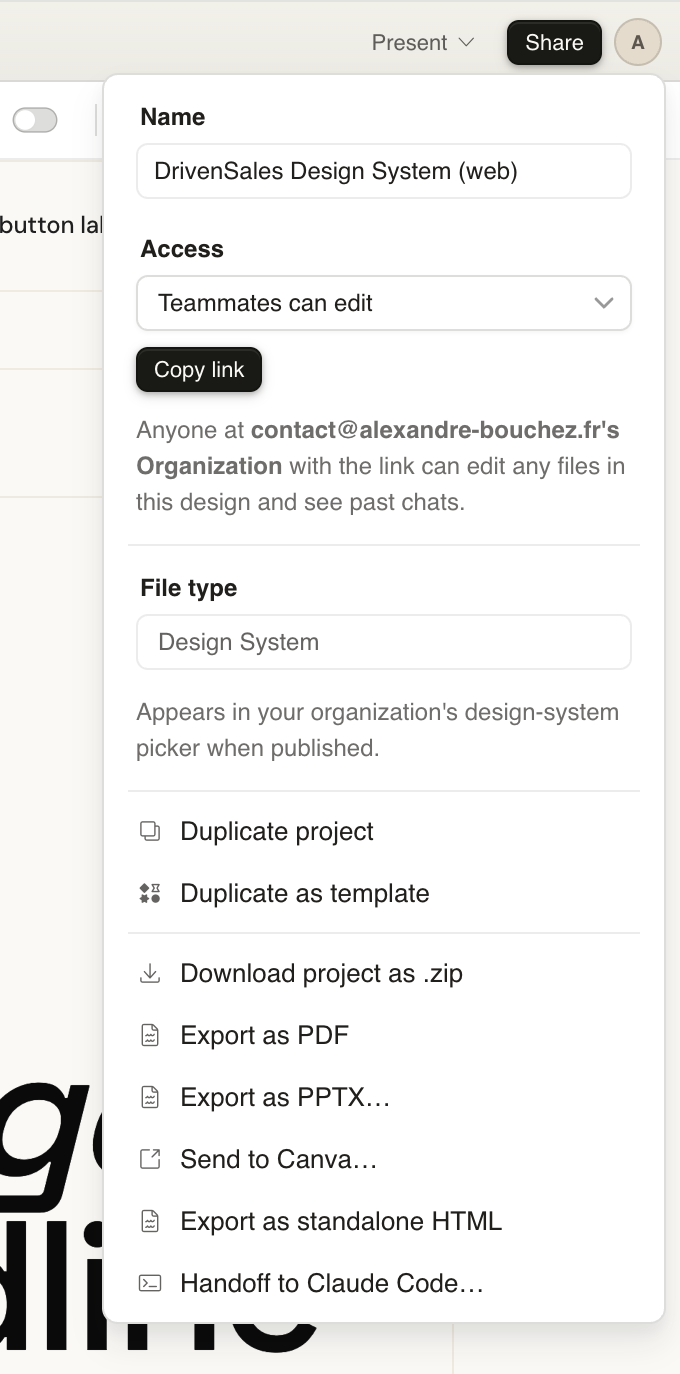The height and width of the screenshot is (1374, 680).
Task: Click the Duplicate as template shapes icon
Action: [150, 893]
